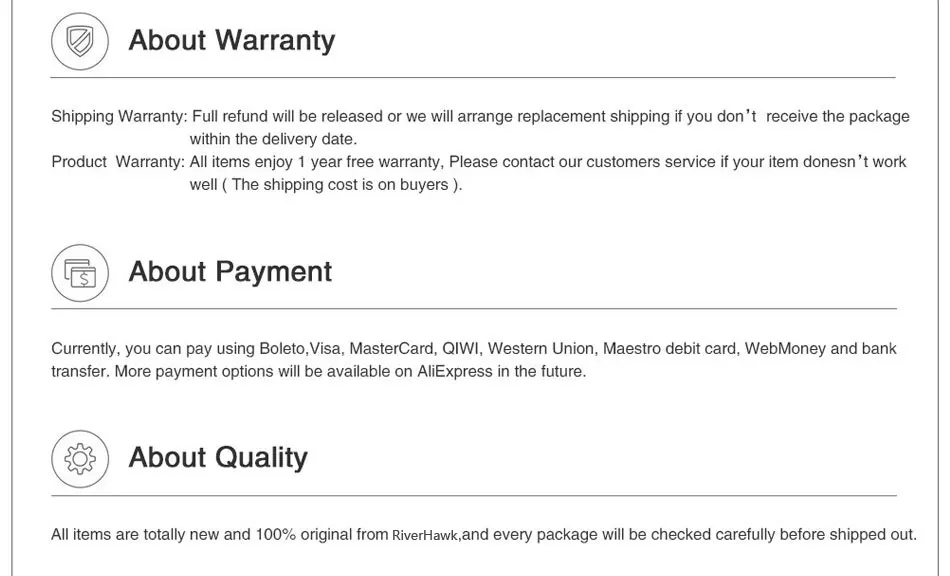Click the Product Warranty label
Image resolution: width=950 pixels, height=576 pixels.
pos(118,162)
